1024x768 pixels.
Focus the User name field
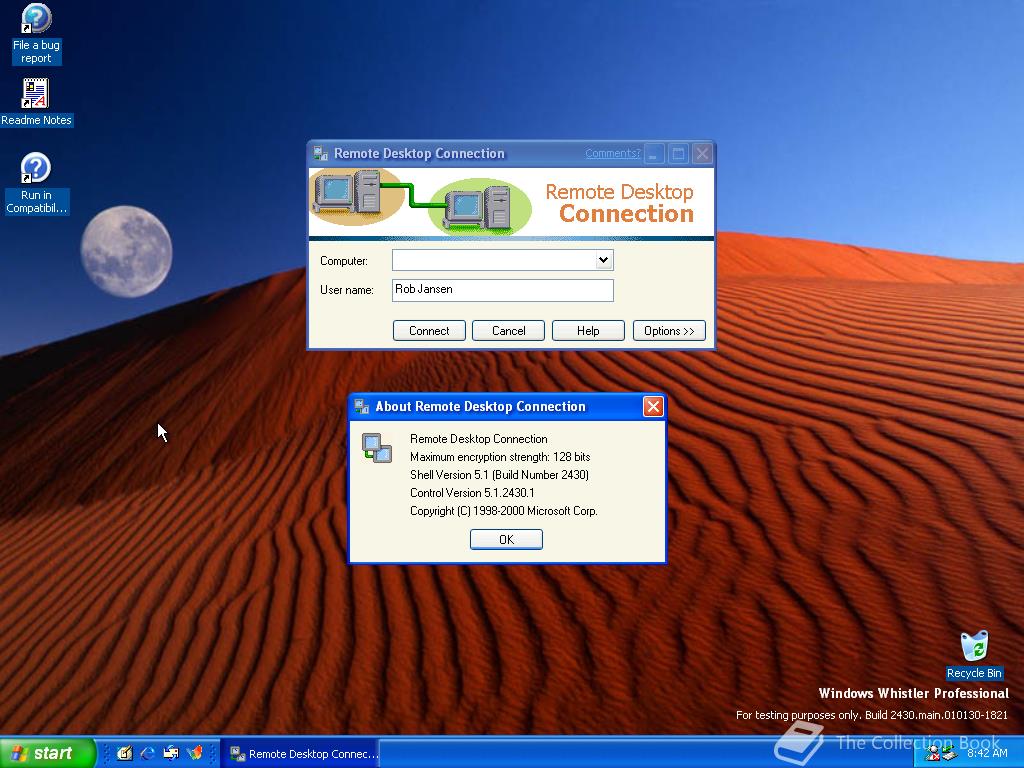coord(502,290)
